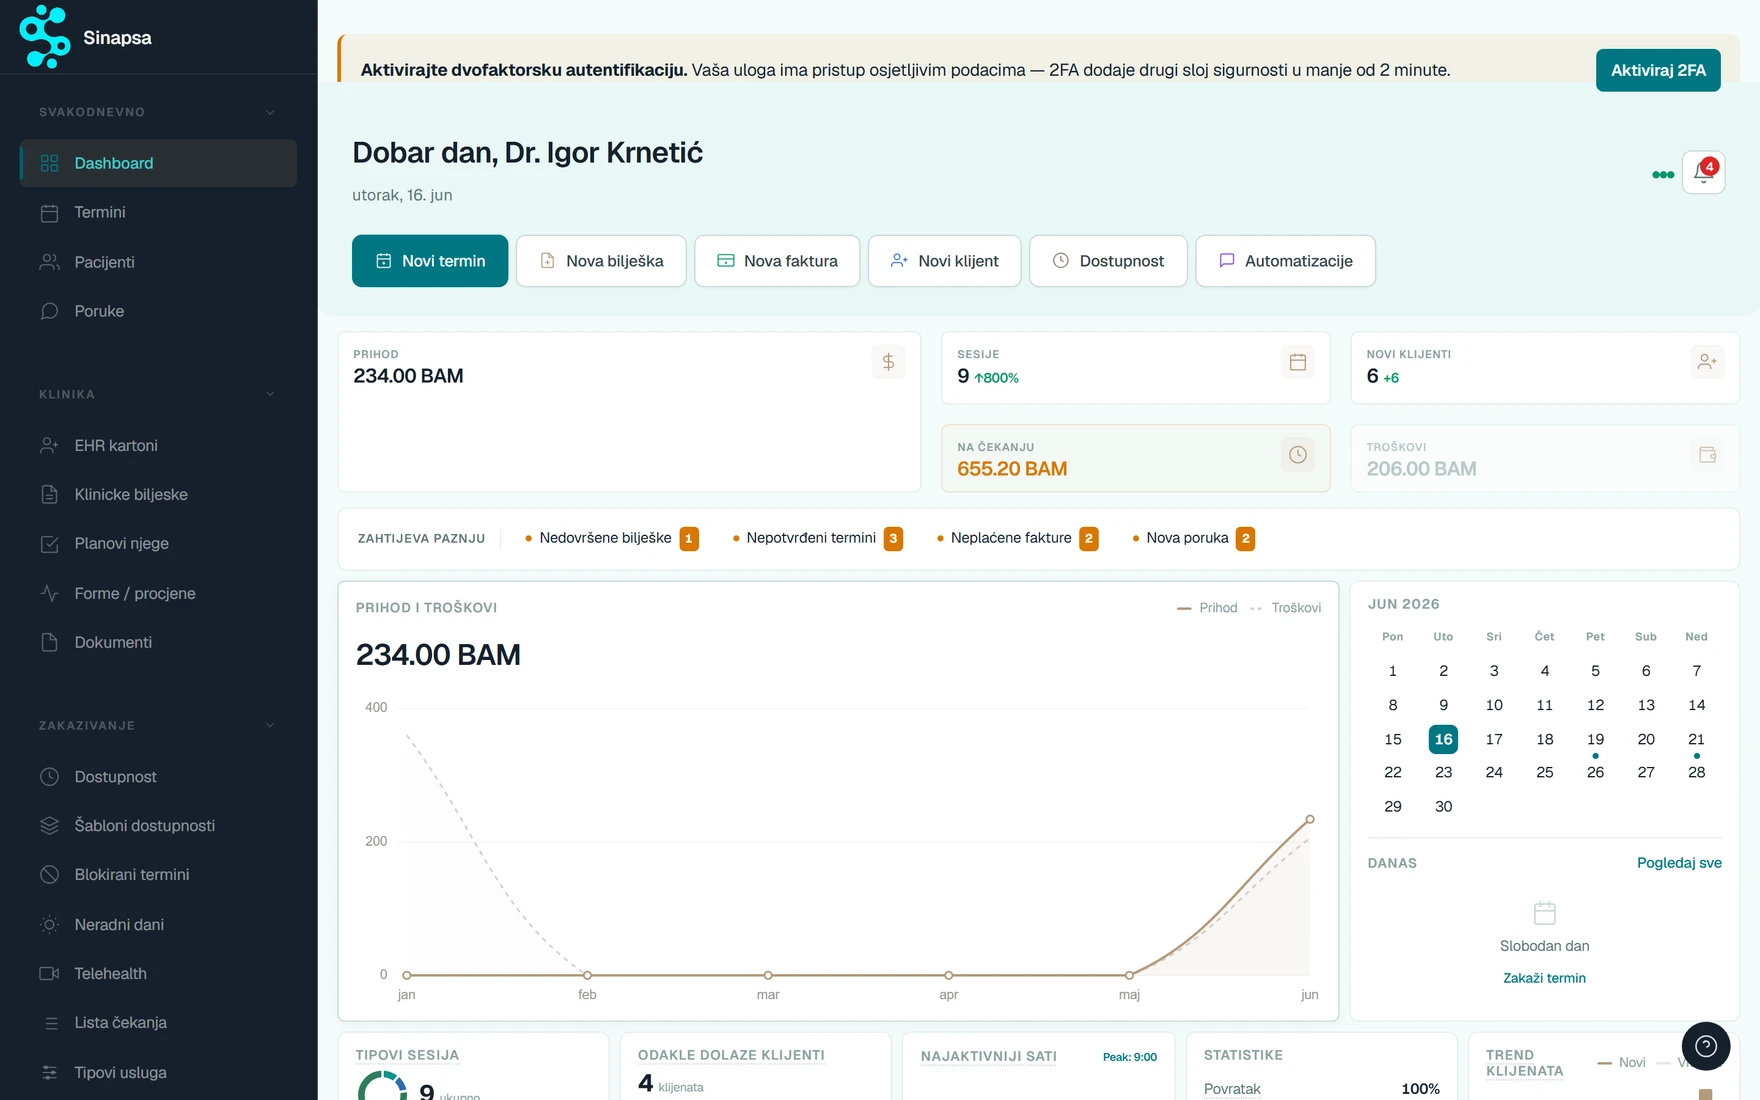The image size is (1760, 1100).
Task: Click the JUN 2026 calendar title
Action: pos(1404,604)
